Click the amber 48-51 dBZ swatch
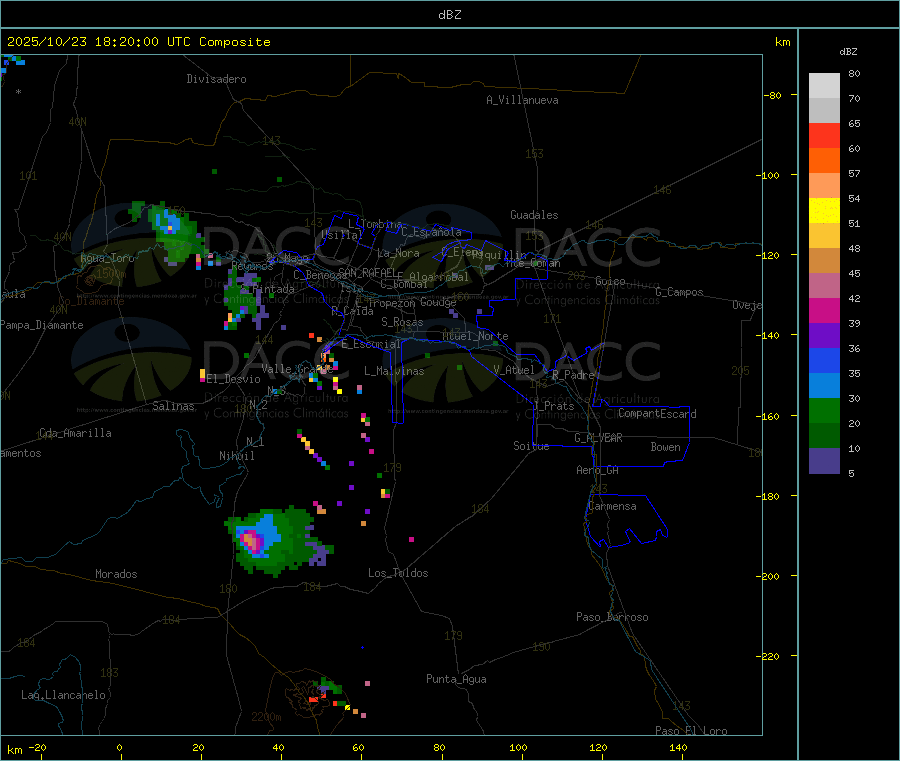900x761 pixels. pos(824,235)
